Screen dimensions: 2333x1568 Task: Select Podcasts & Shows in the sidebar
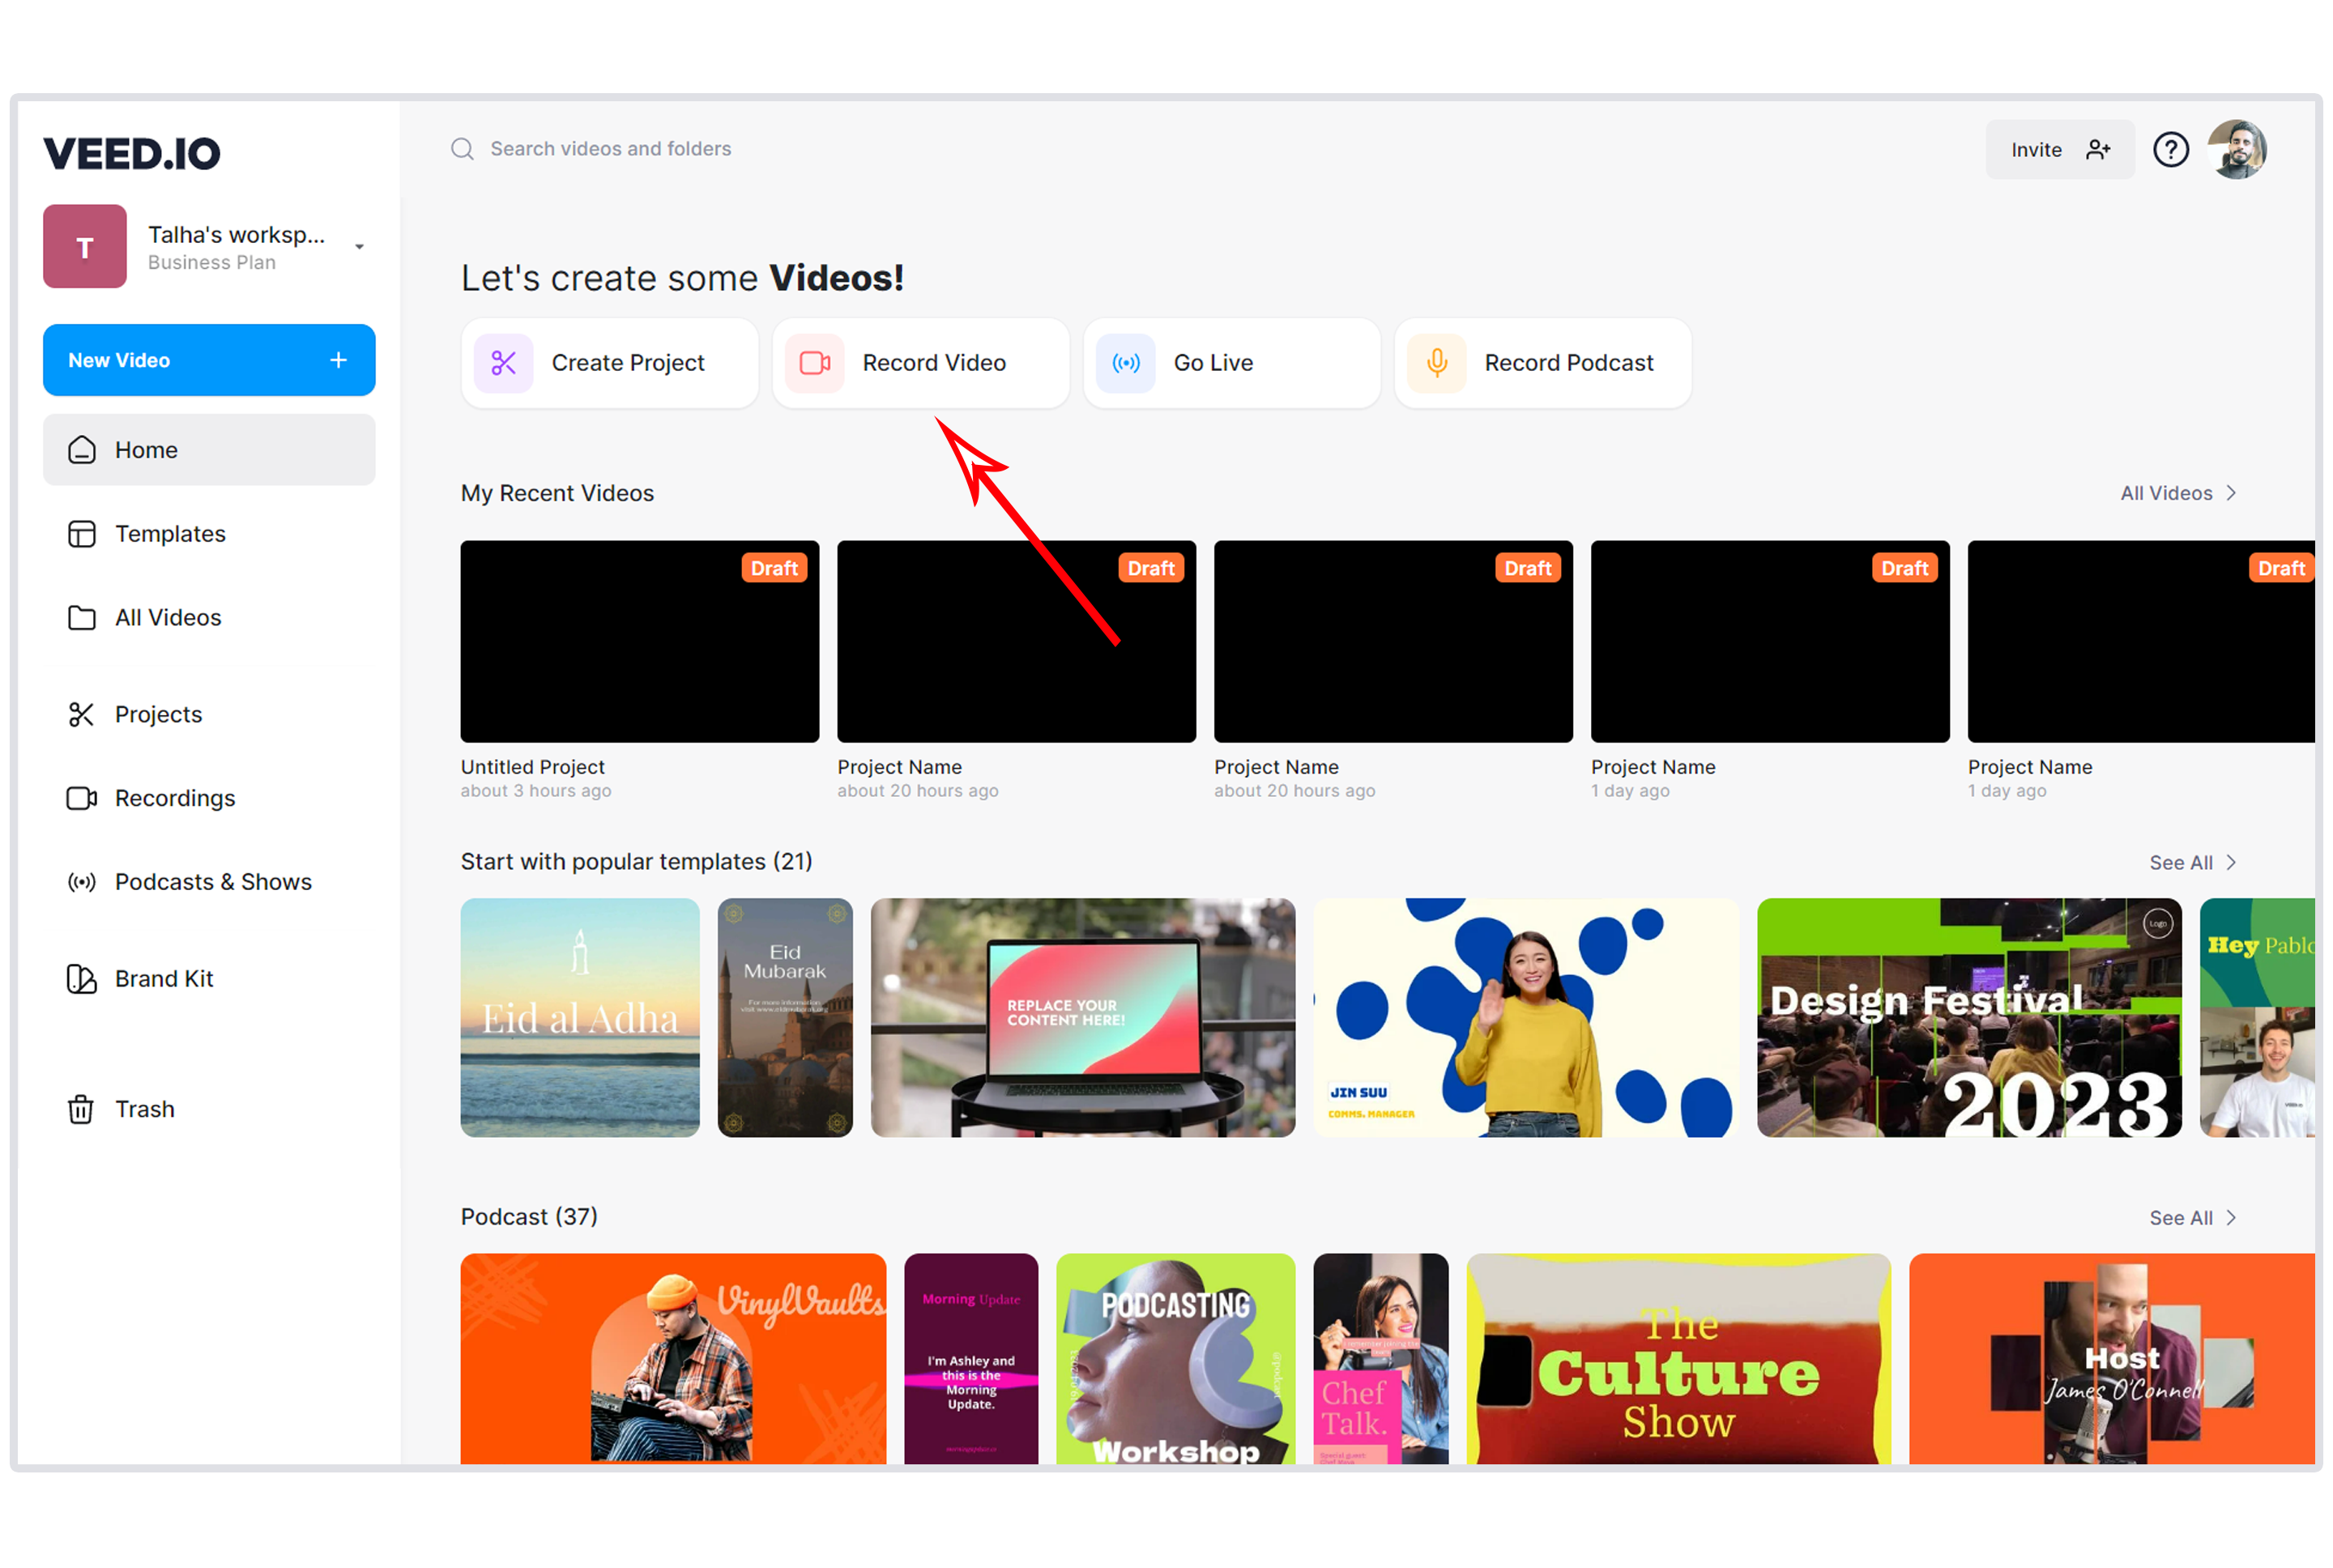[212, 881]
